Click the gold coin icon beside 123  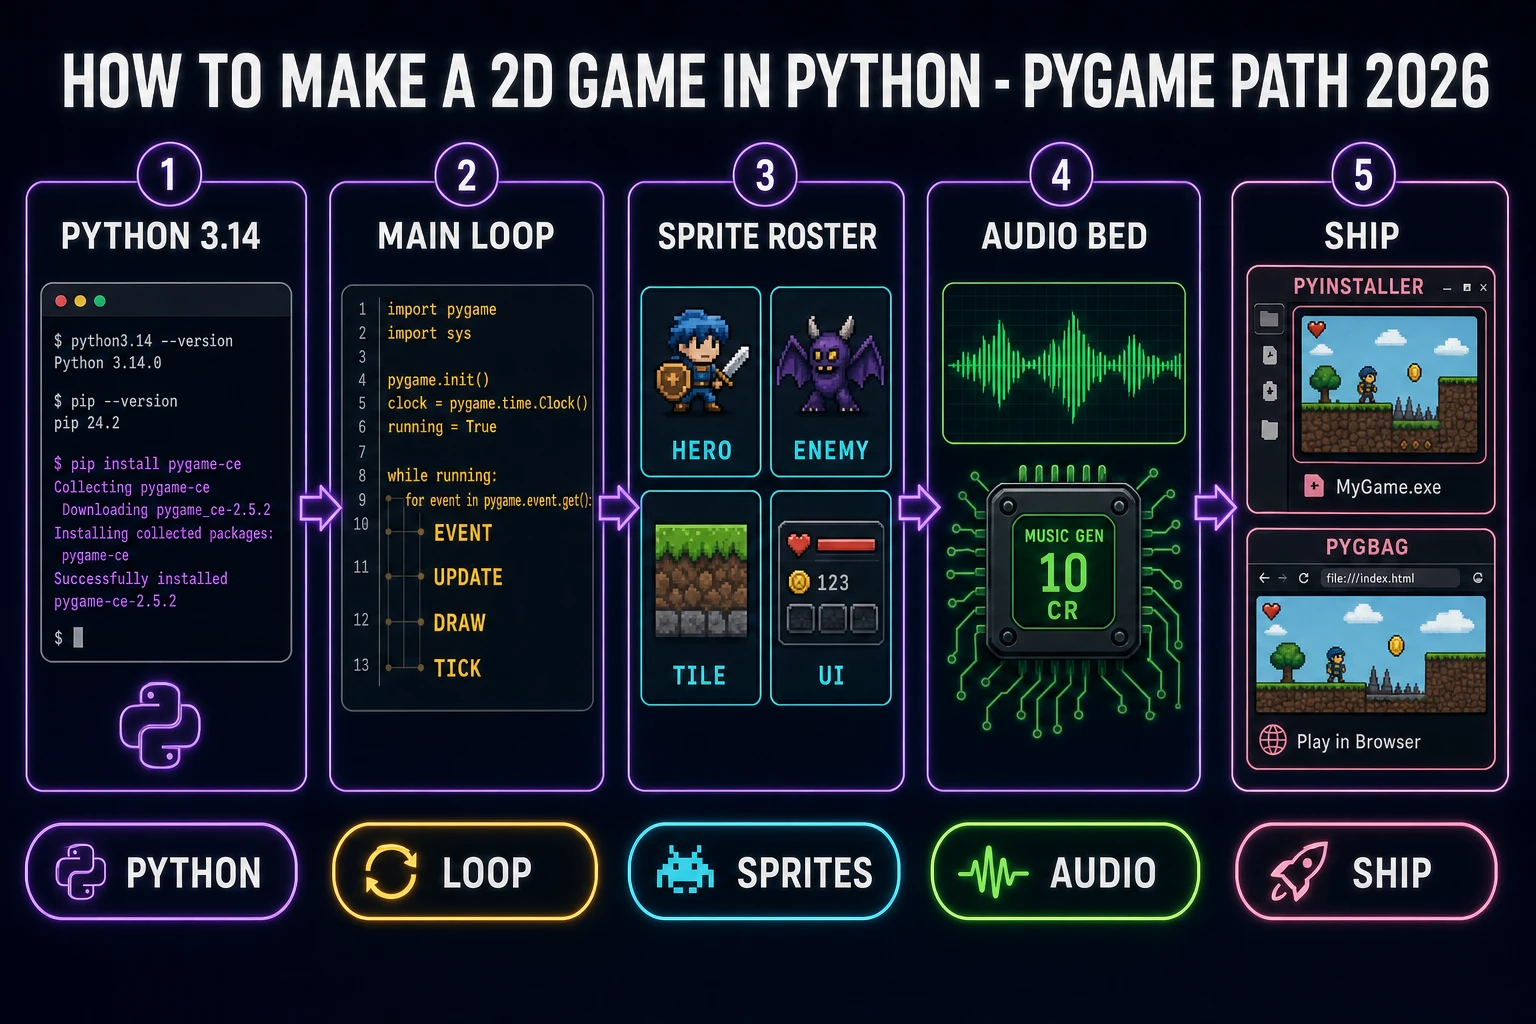coord(799,582)
